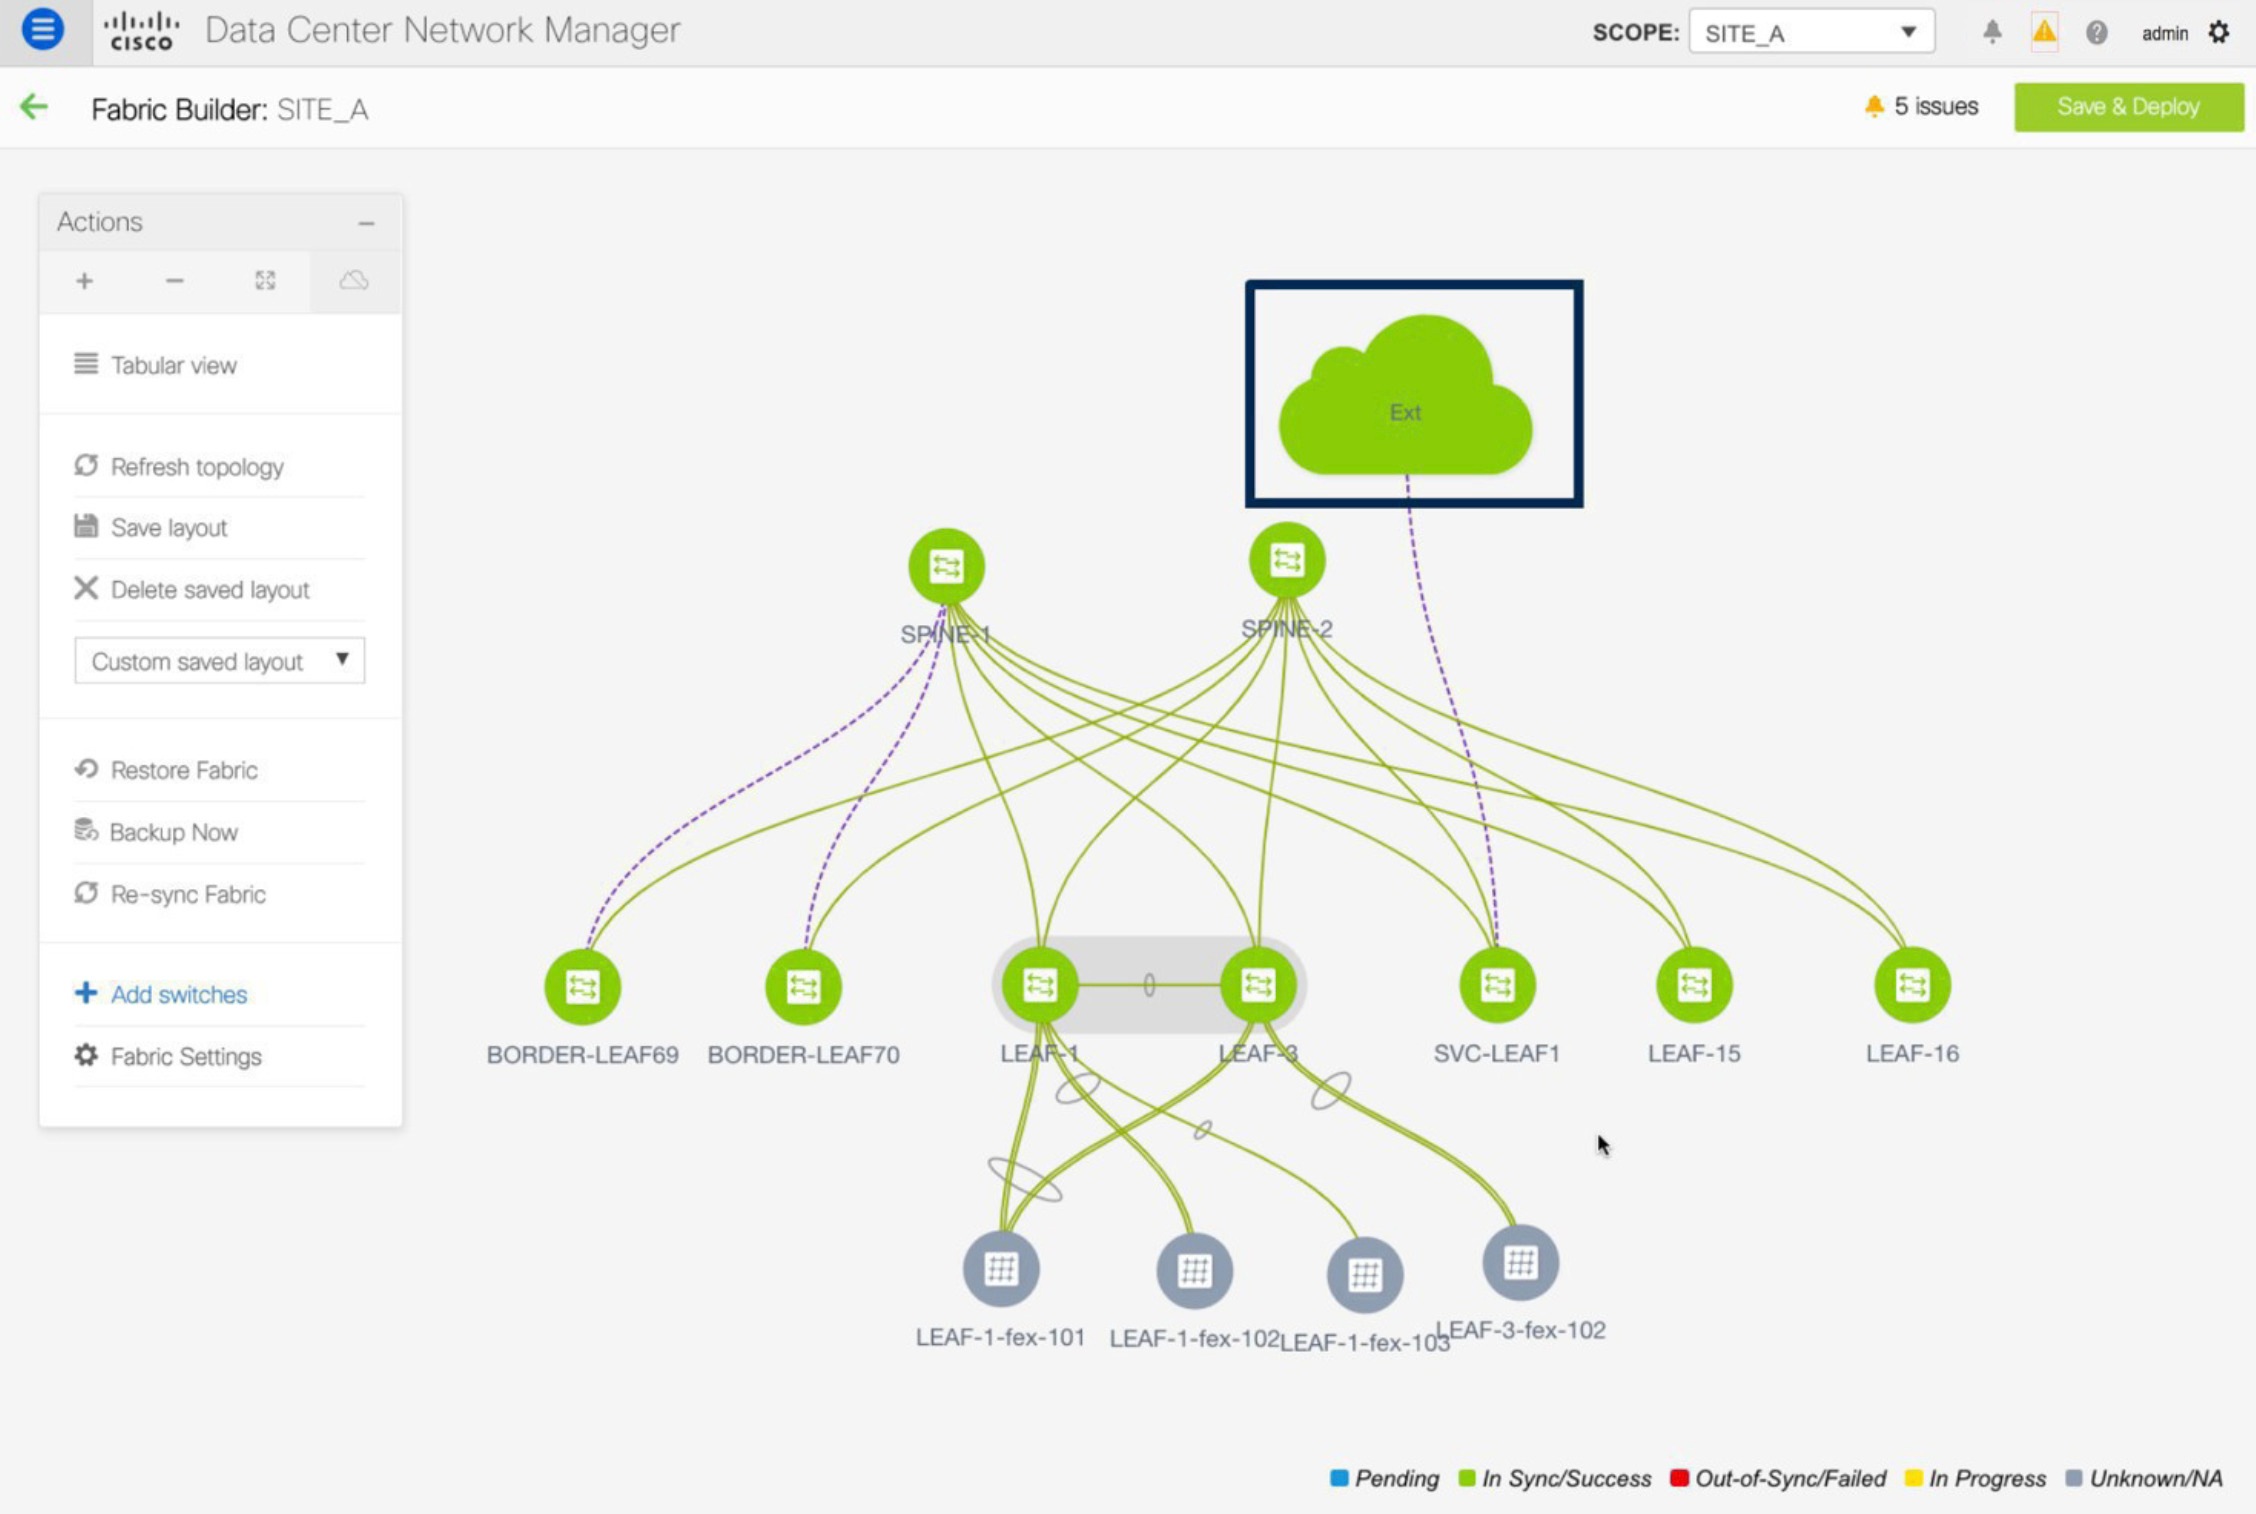Open the Custom saved layout dropdown

tap(220, 661)
